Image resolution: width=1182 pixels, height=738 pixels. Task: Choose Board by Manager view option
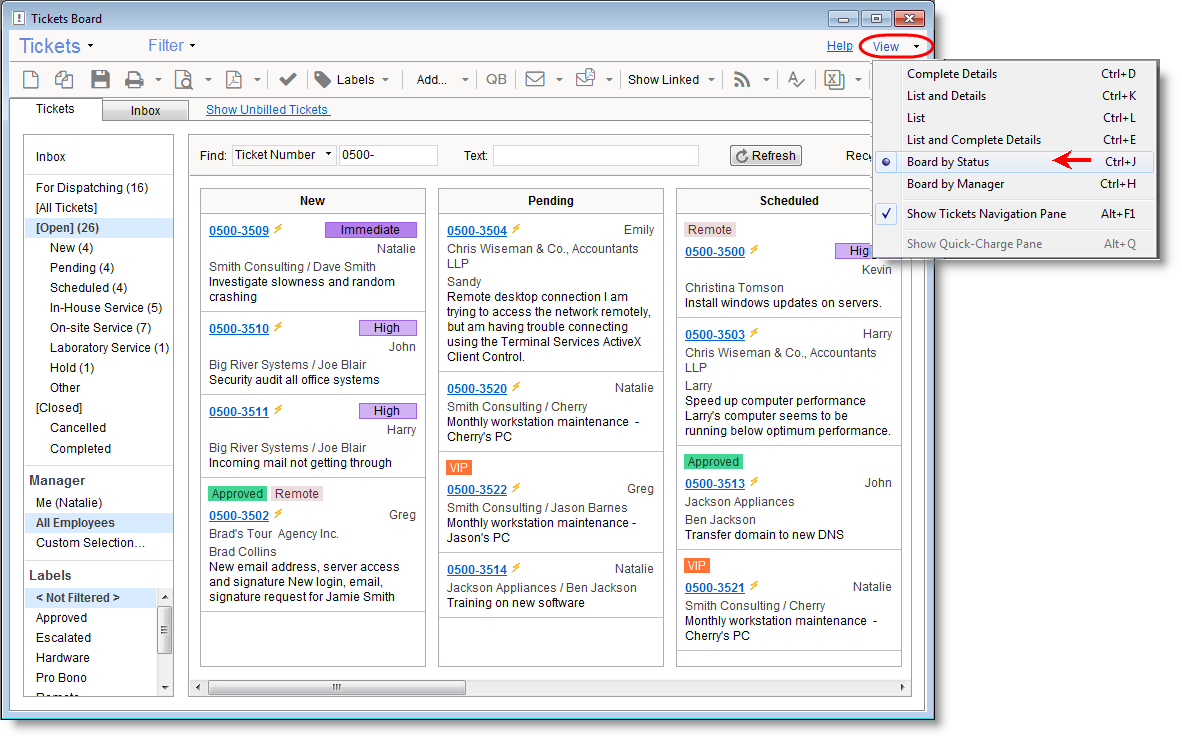[x=955, y=184]
